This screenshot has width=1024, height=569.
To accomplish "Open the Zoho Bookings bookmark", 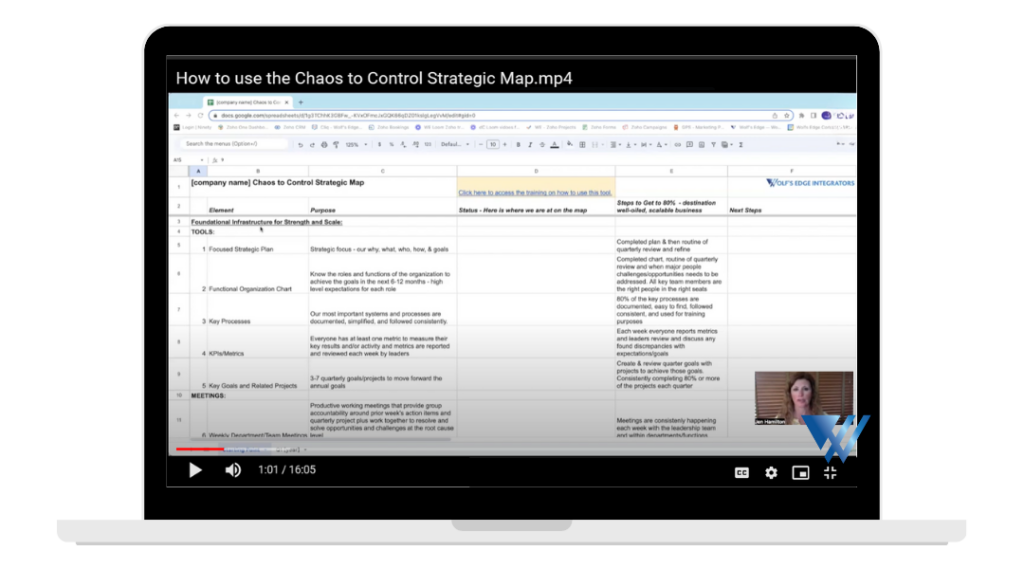I will [x=389, y=127].
